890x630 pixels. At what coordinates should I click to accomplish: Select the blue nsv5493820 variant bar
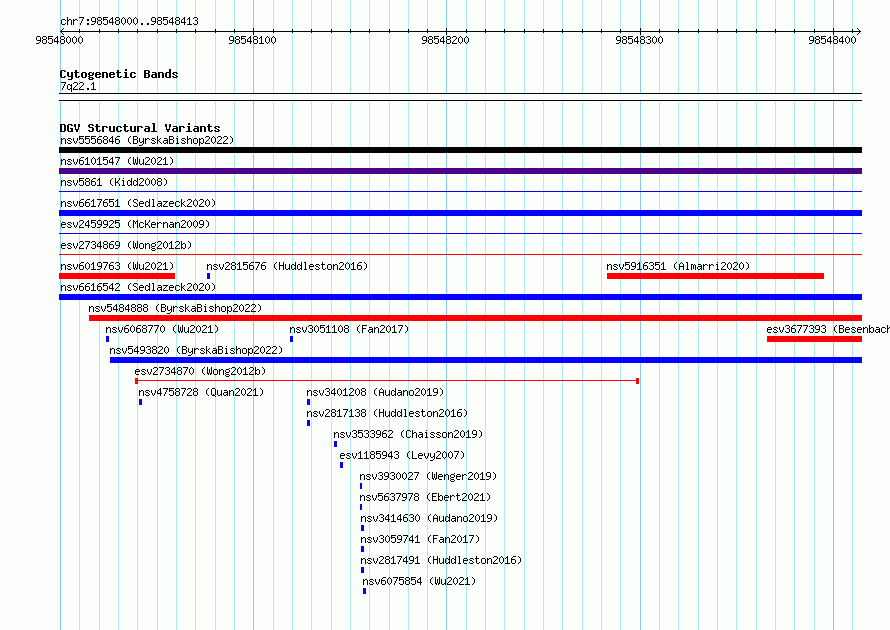coord(486,360)
